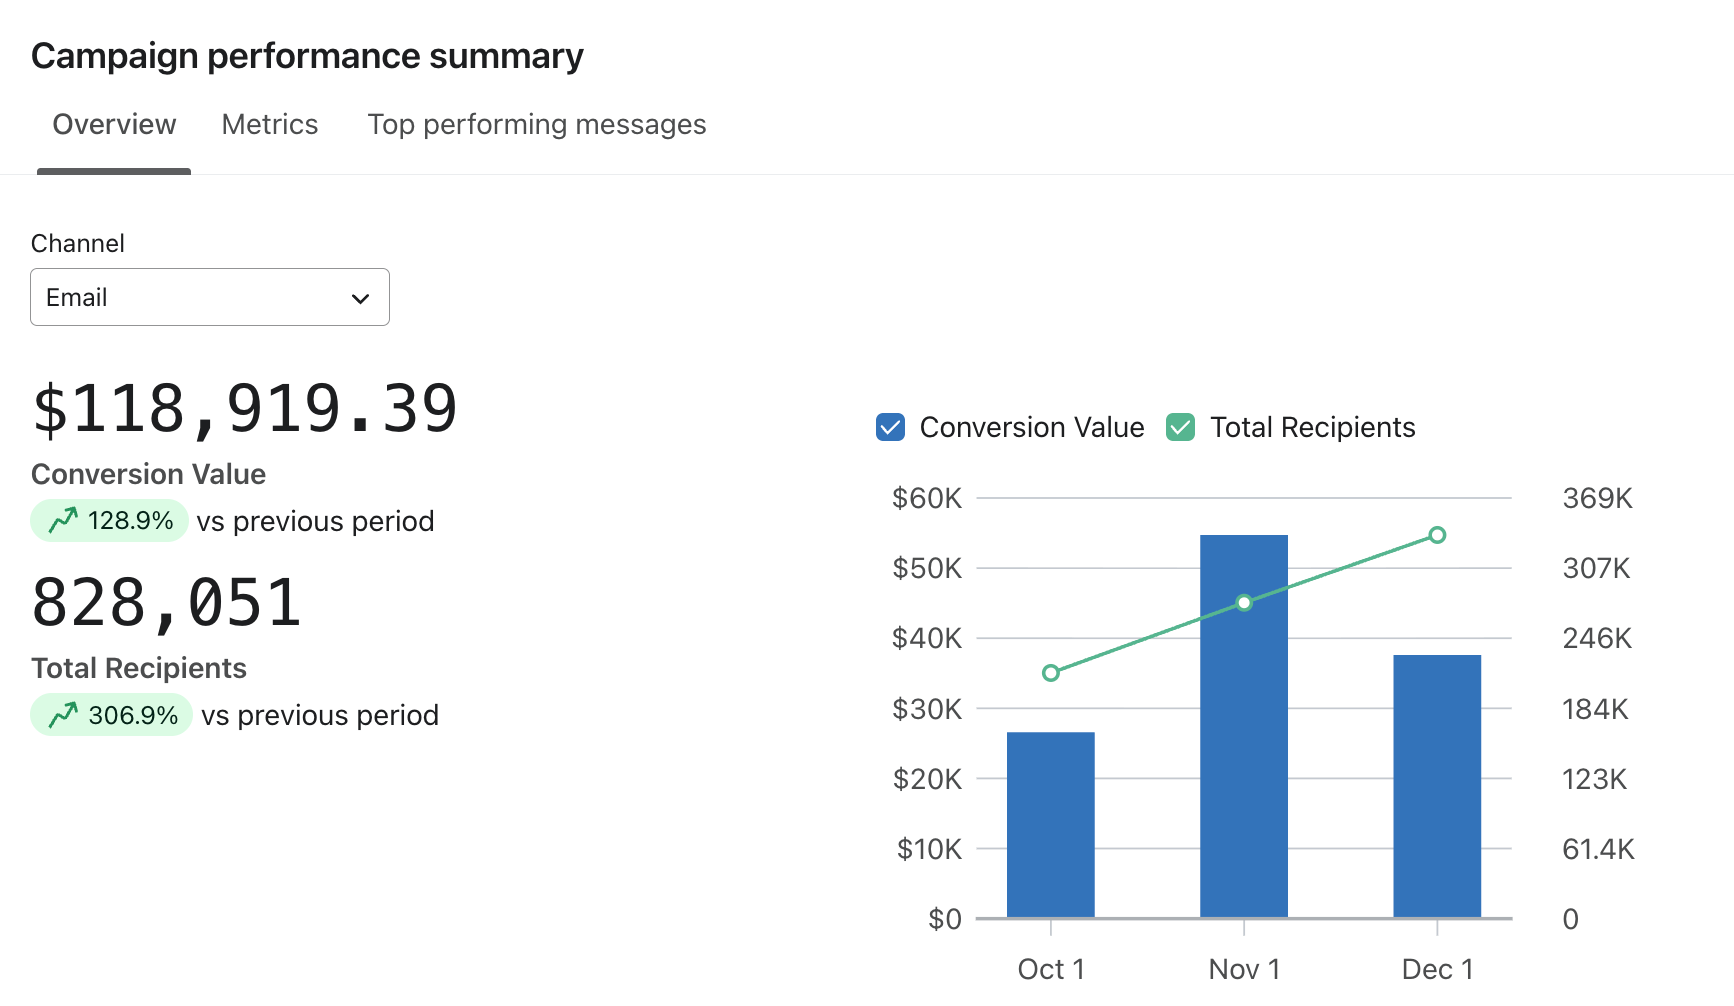Click the Conversion Value legend label

(x=1031, y=427)
